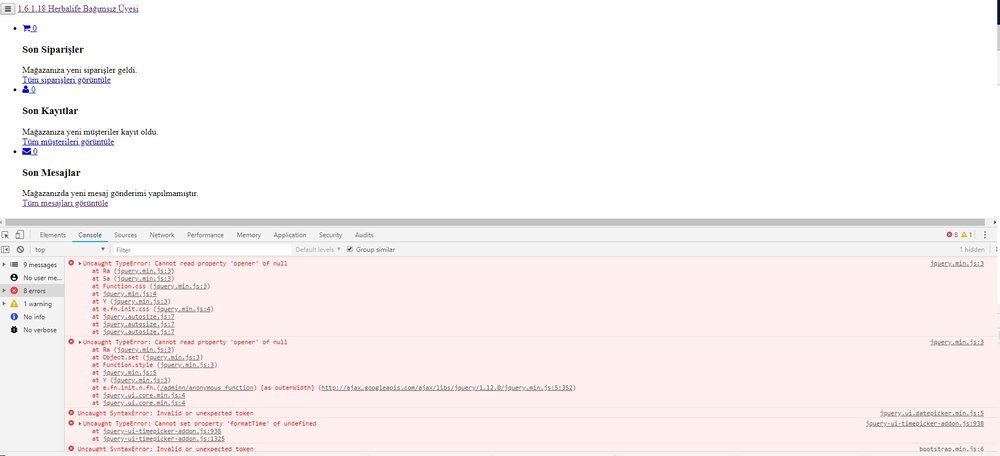Switch to the Sources tab
The image size is (1000, 456).
126,235
